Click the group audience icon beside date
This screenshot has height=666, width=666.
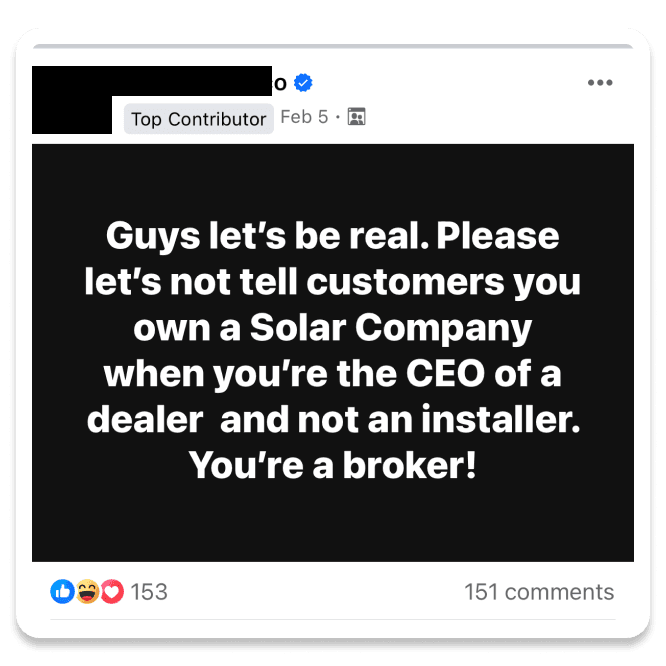(357, 117)
